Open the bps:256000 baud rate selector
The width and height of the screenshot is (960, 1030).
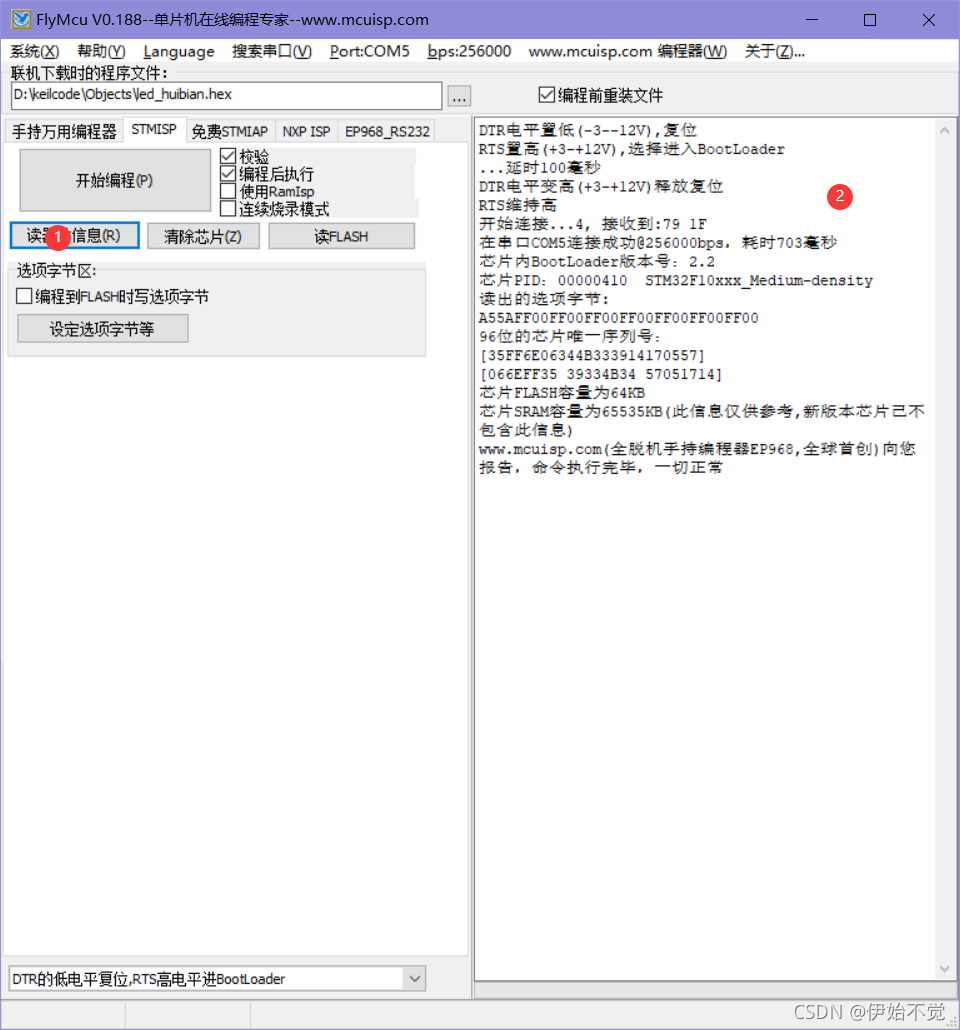click(469, 51)
